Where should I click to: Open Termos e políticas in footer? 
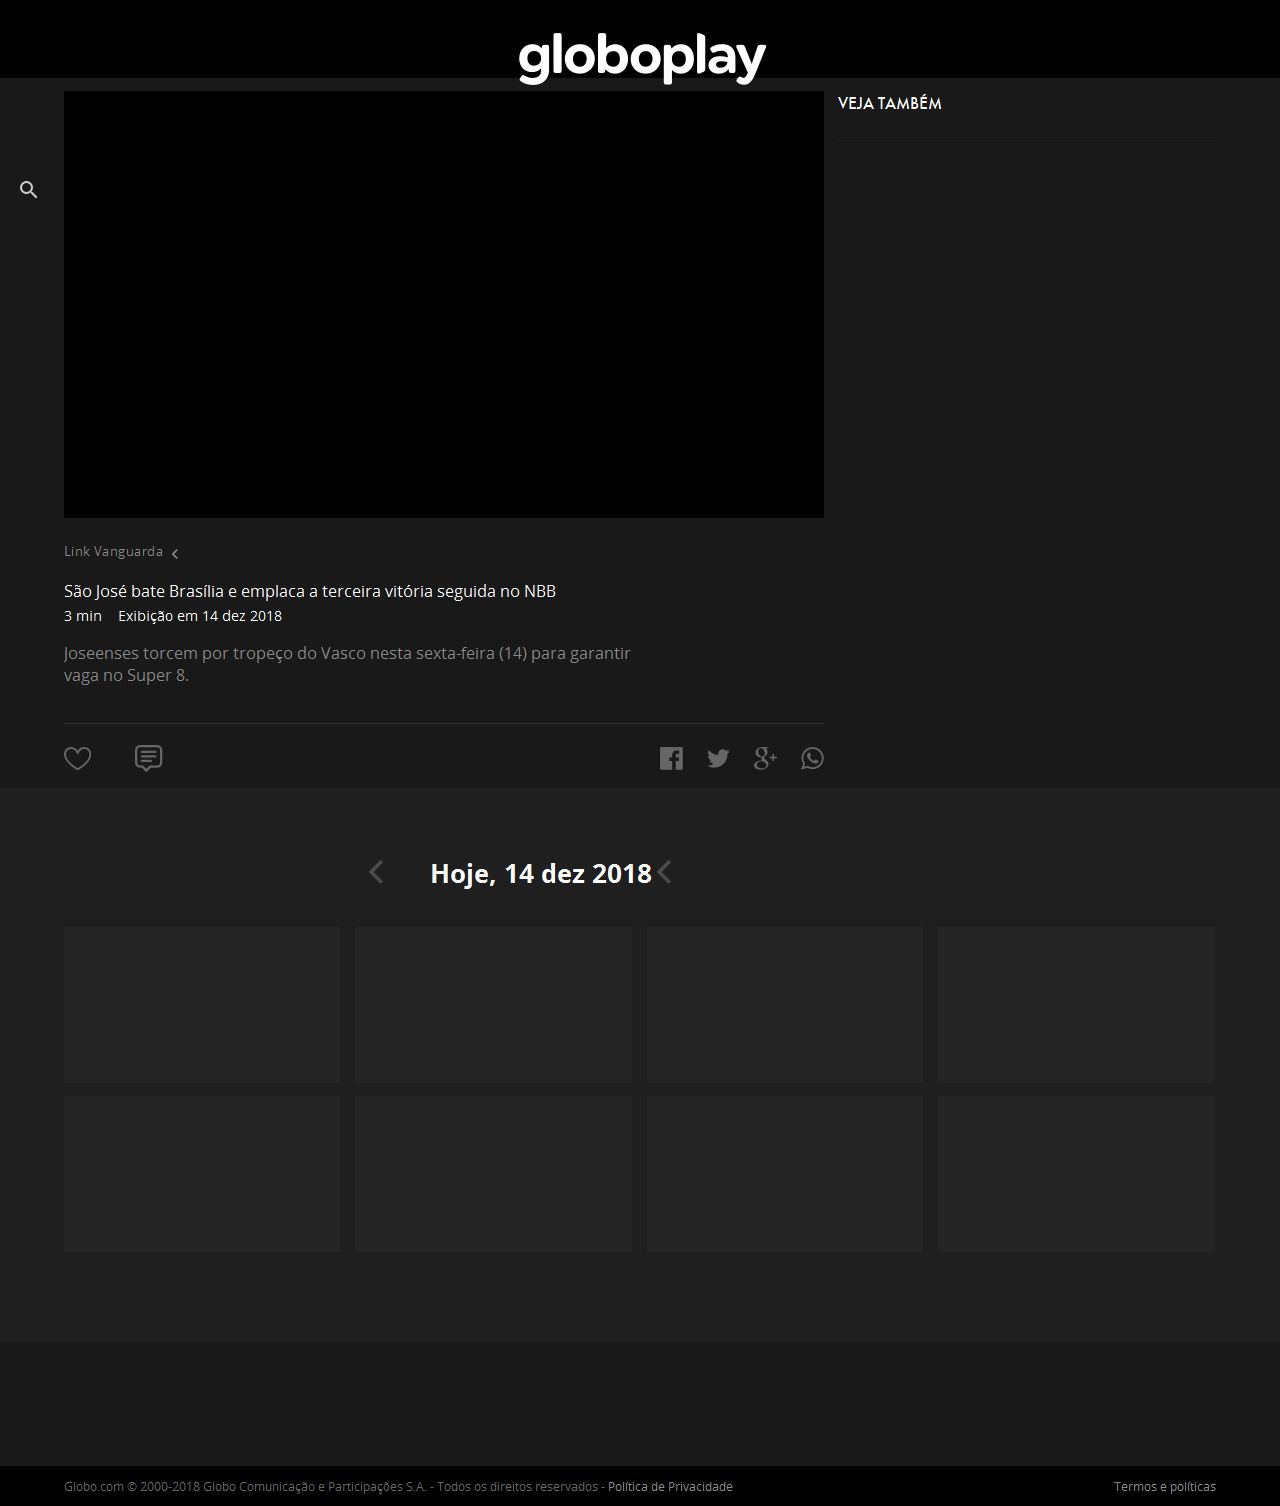(1164, 1487)
